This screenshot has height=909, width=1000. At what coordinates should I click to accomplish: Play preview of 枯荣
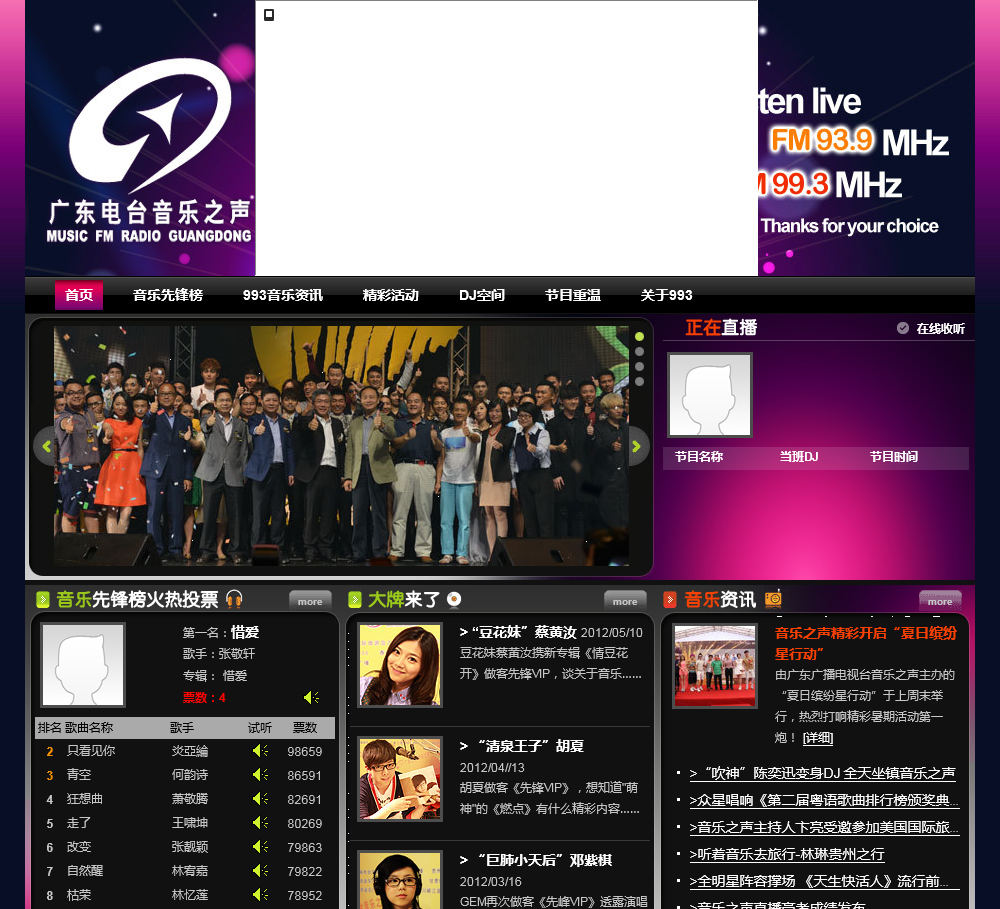(x=260, y=895)
